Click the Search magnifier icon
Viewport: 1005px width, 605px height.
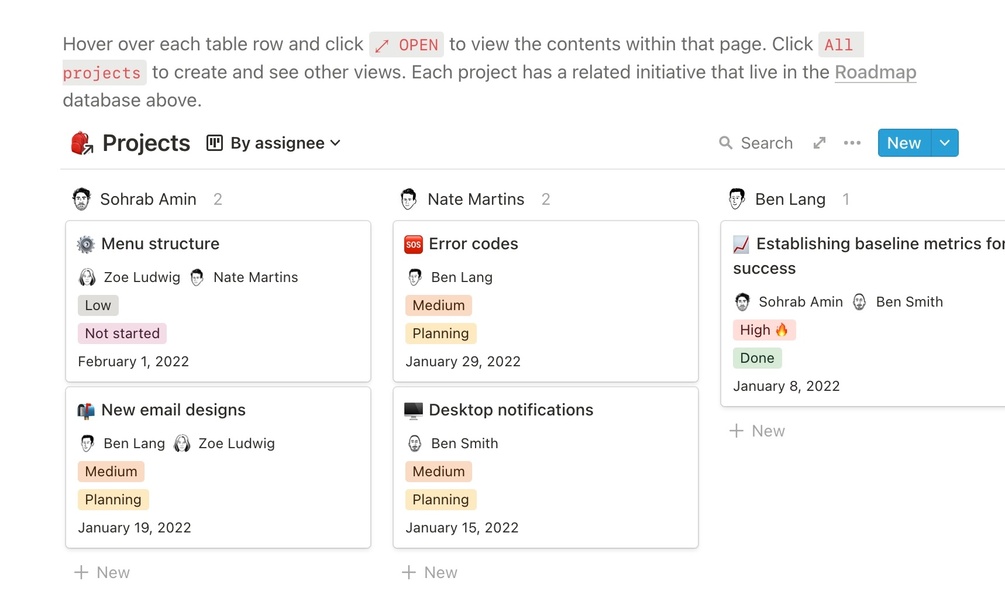point(726,143)
